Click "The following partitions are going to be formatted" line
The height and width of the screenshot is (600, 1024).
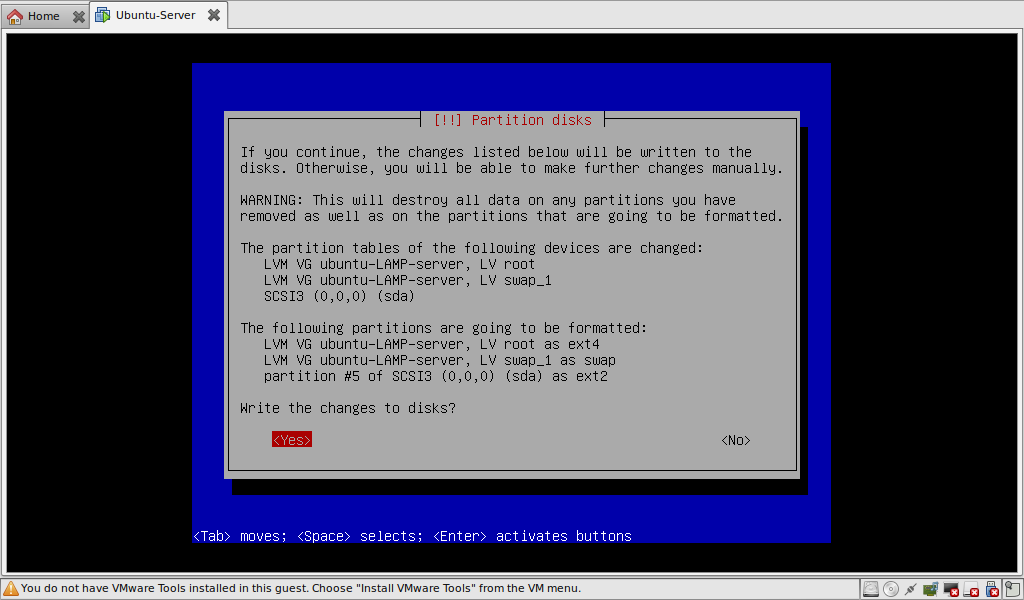443,328
